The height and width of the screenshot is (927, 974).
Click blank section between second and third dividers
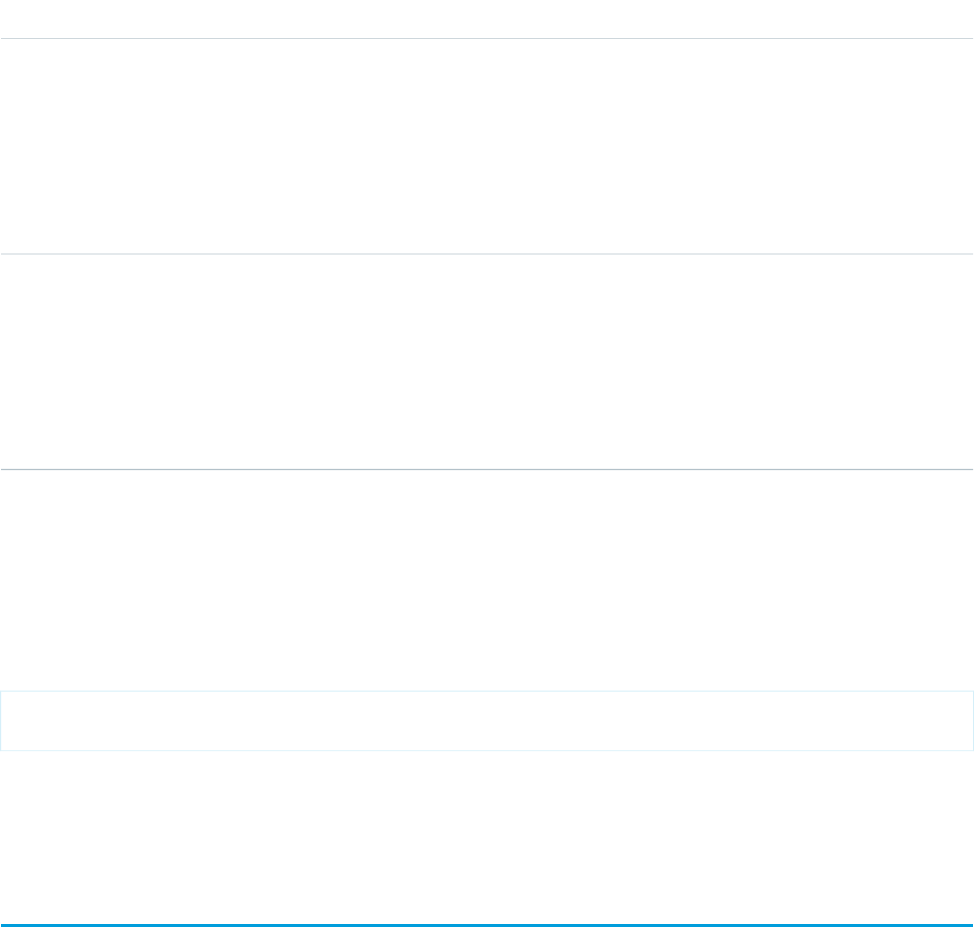click(487, 362)
